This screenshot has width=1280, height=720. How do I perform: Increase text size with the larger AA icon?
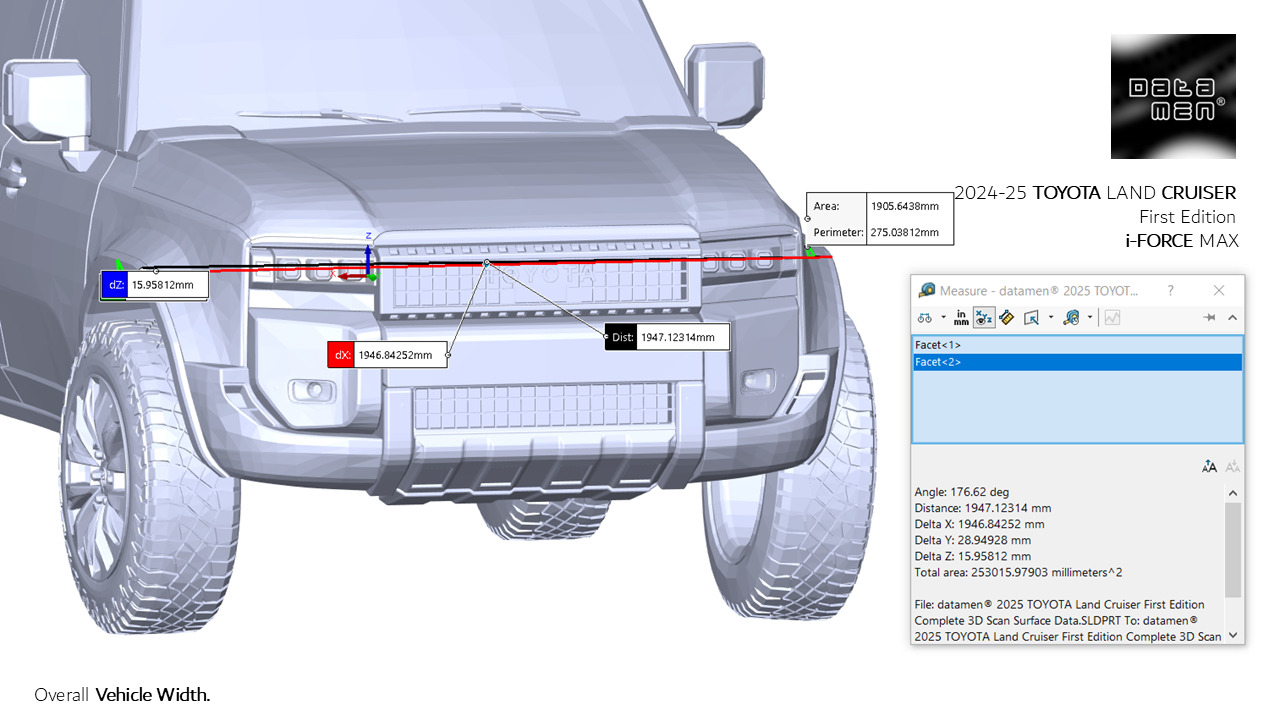click(1209, 466)
